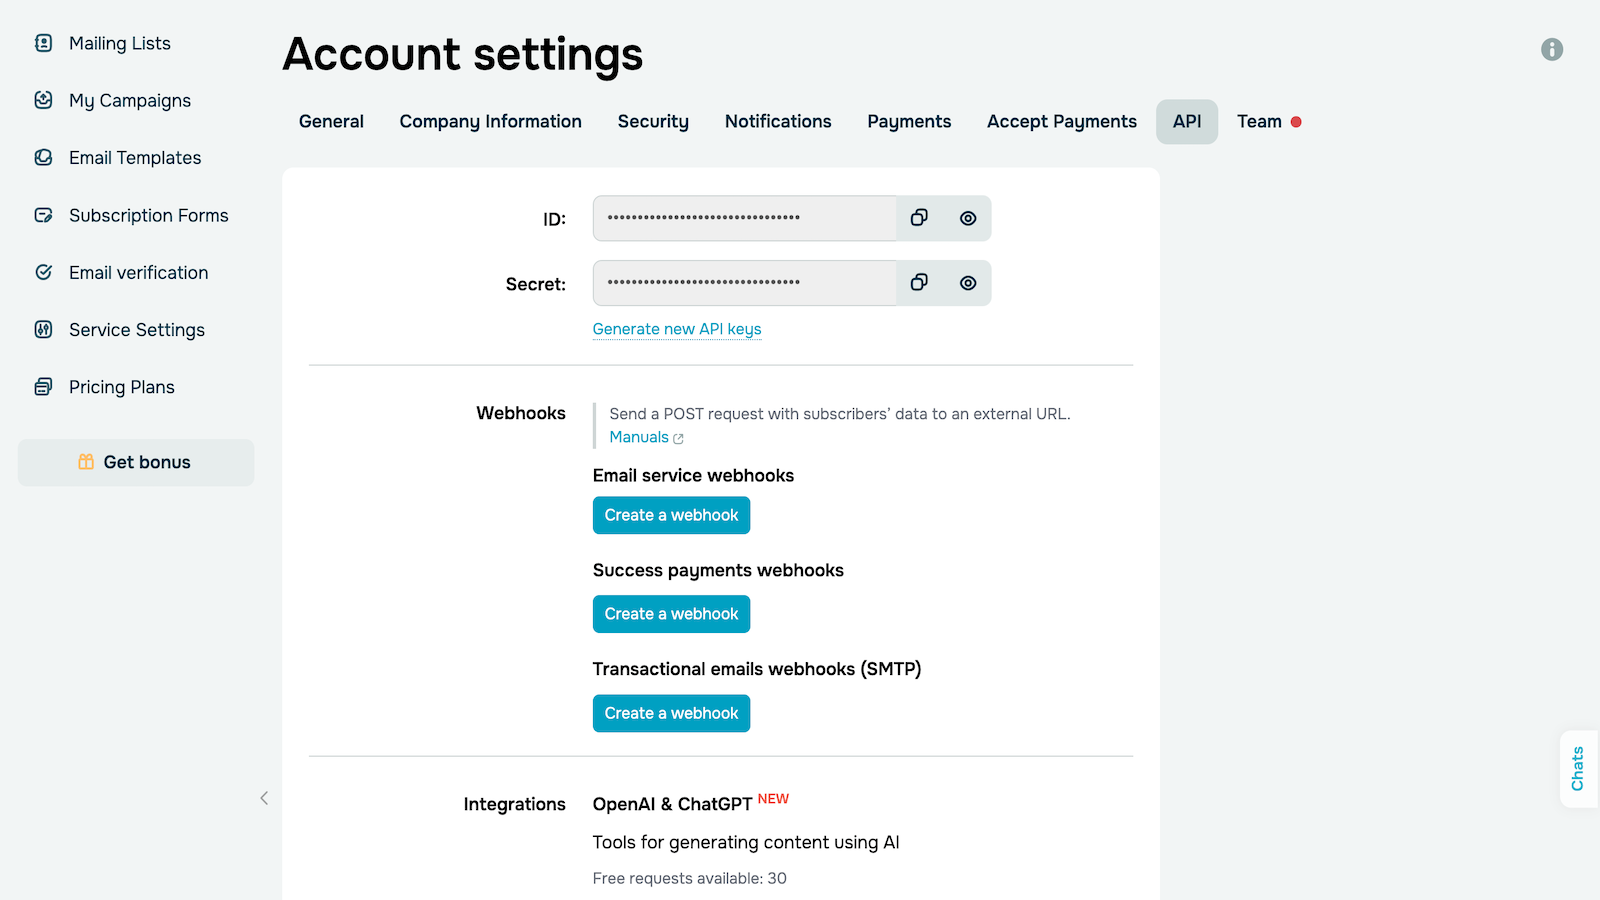Click the Email verification checkmark icon
Screen dimensions: 1600x900
(x=43, y=272)
